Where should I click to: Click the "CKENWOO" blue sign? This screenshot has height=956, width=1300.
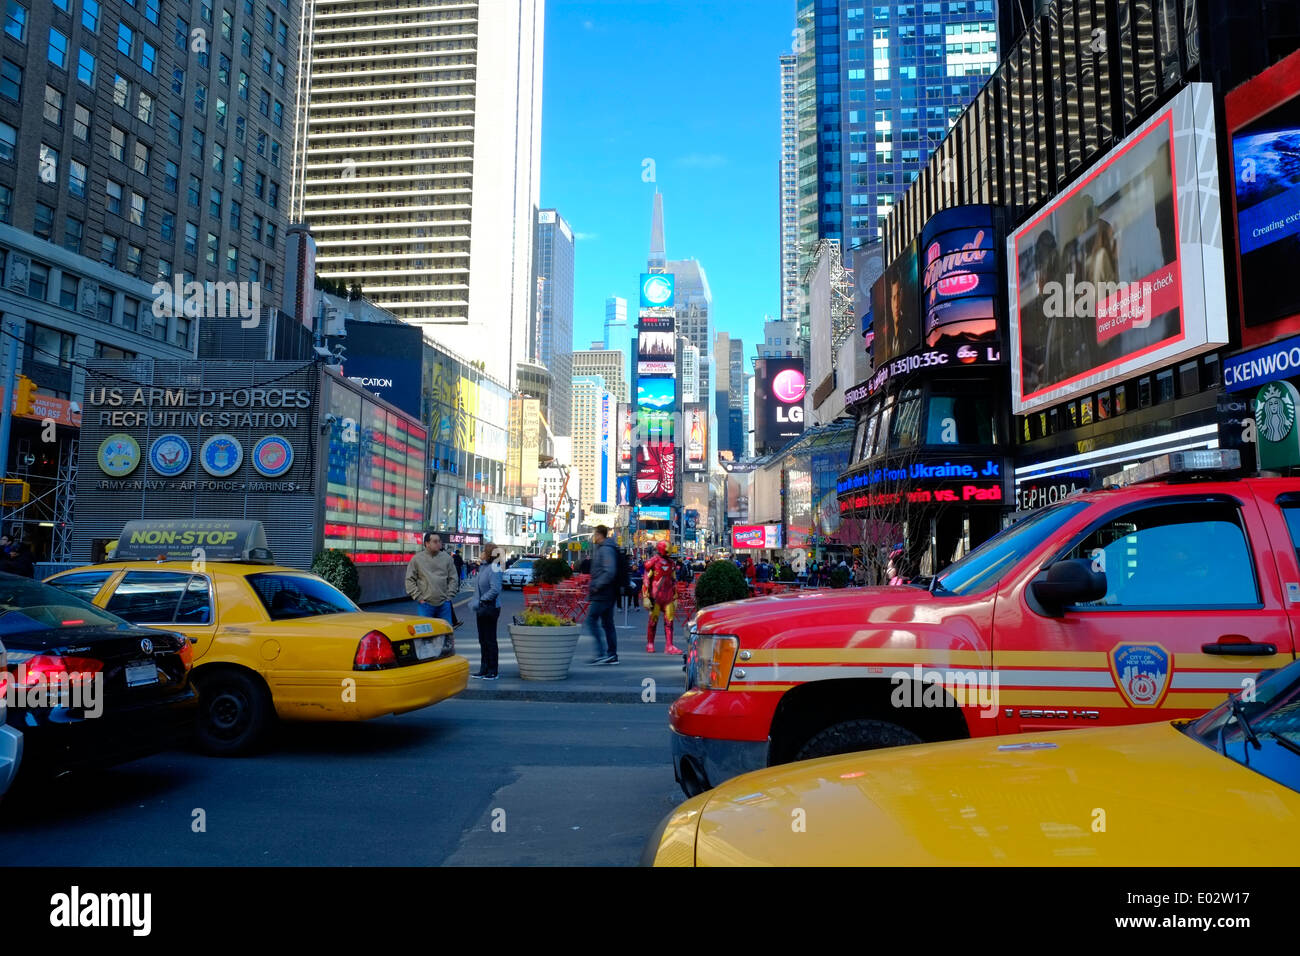tap(1261, 365)
